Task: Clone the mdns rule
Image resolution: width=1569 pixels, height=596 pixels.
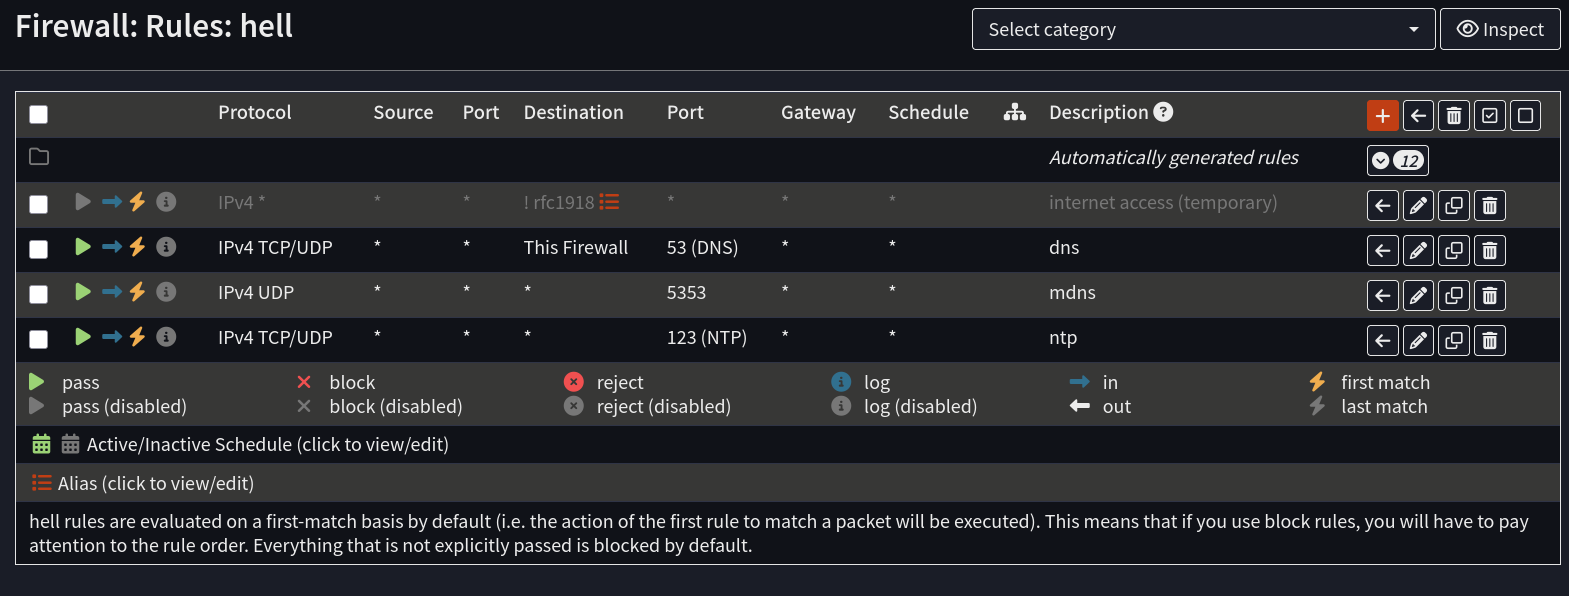Action: pos(1454,295)
